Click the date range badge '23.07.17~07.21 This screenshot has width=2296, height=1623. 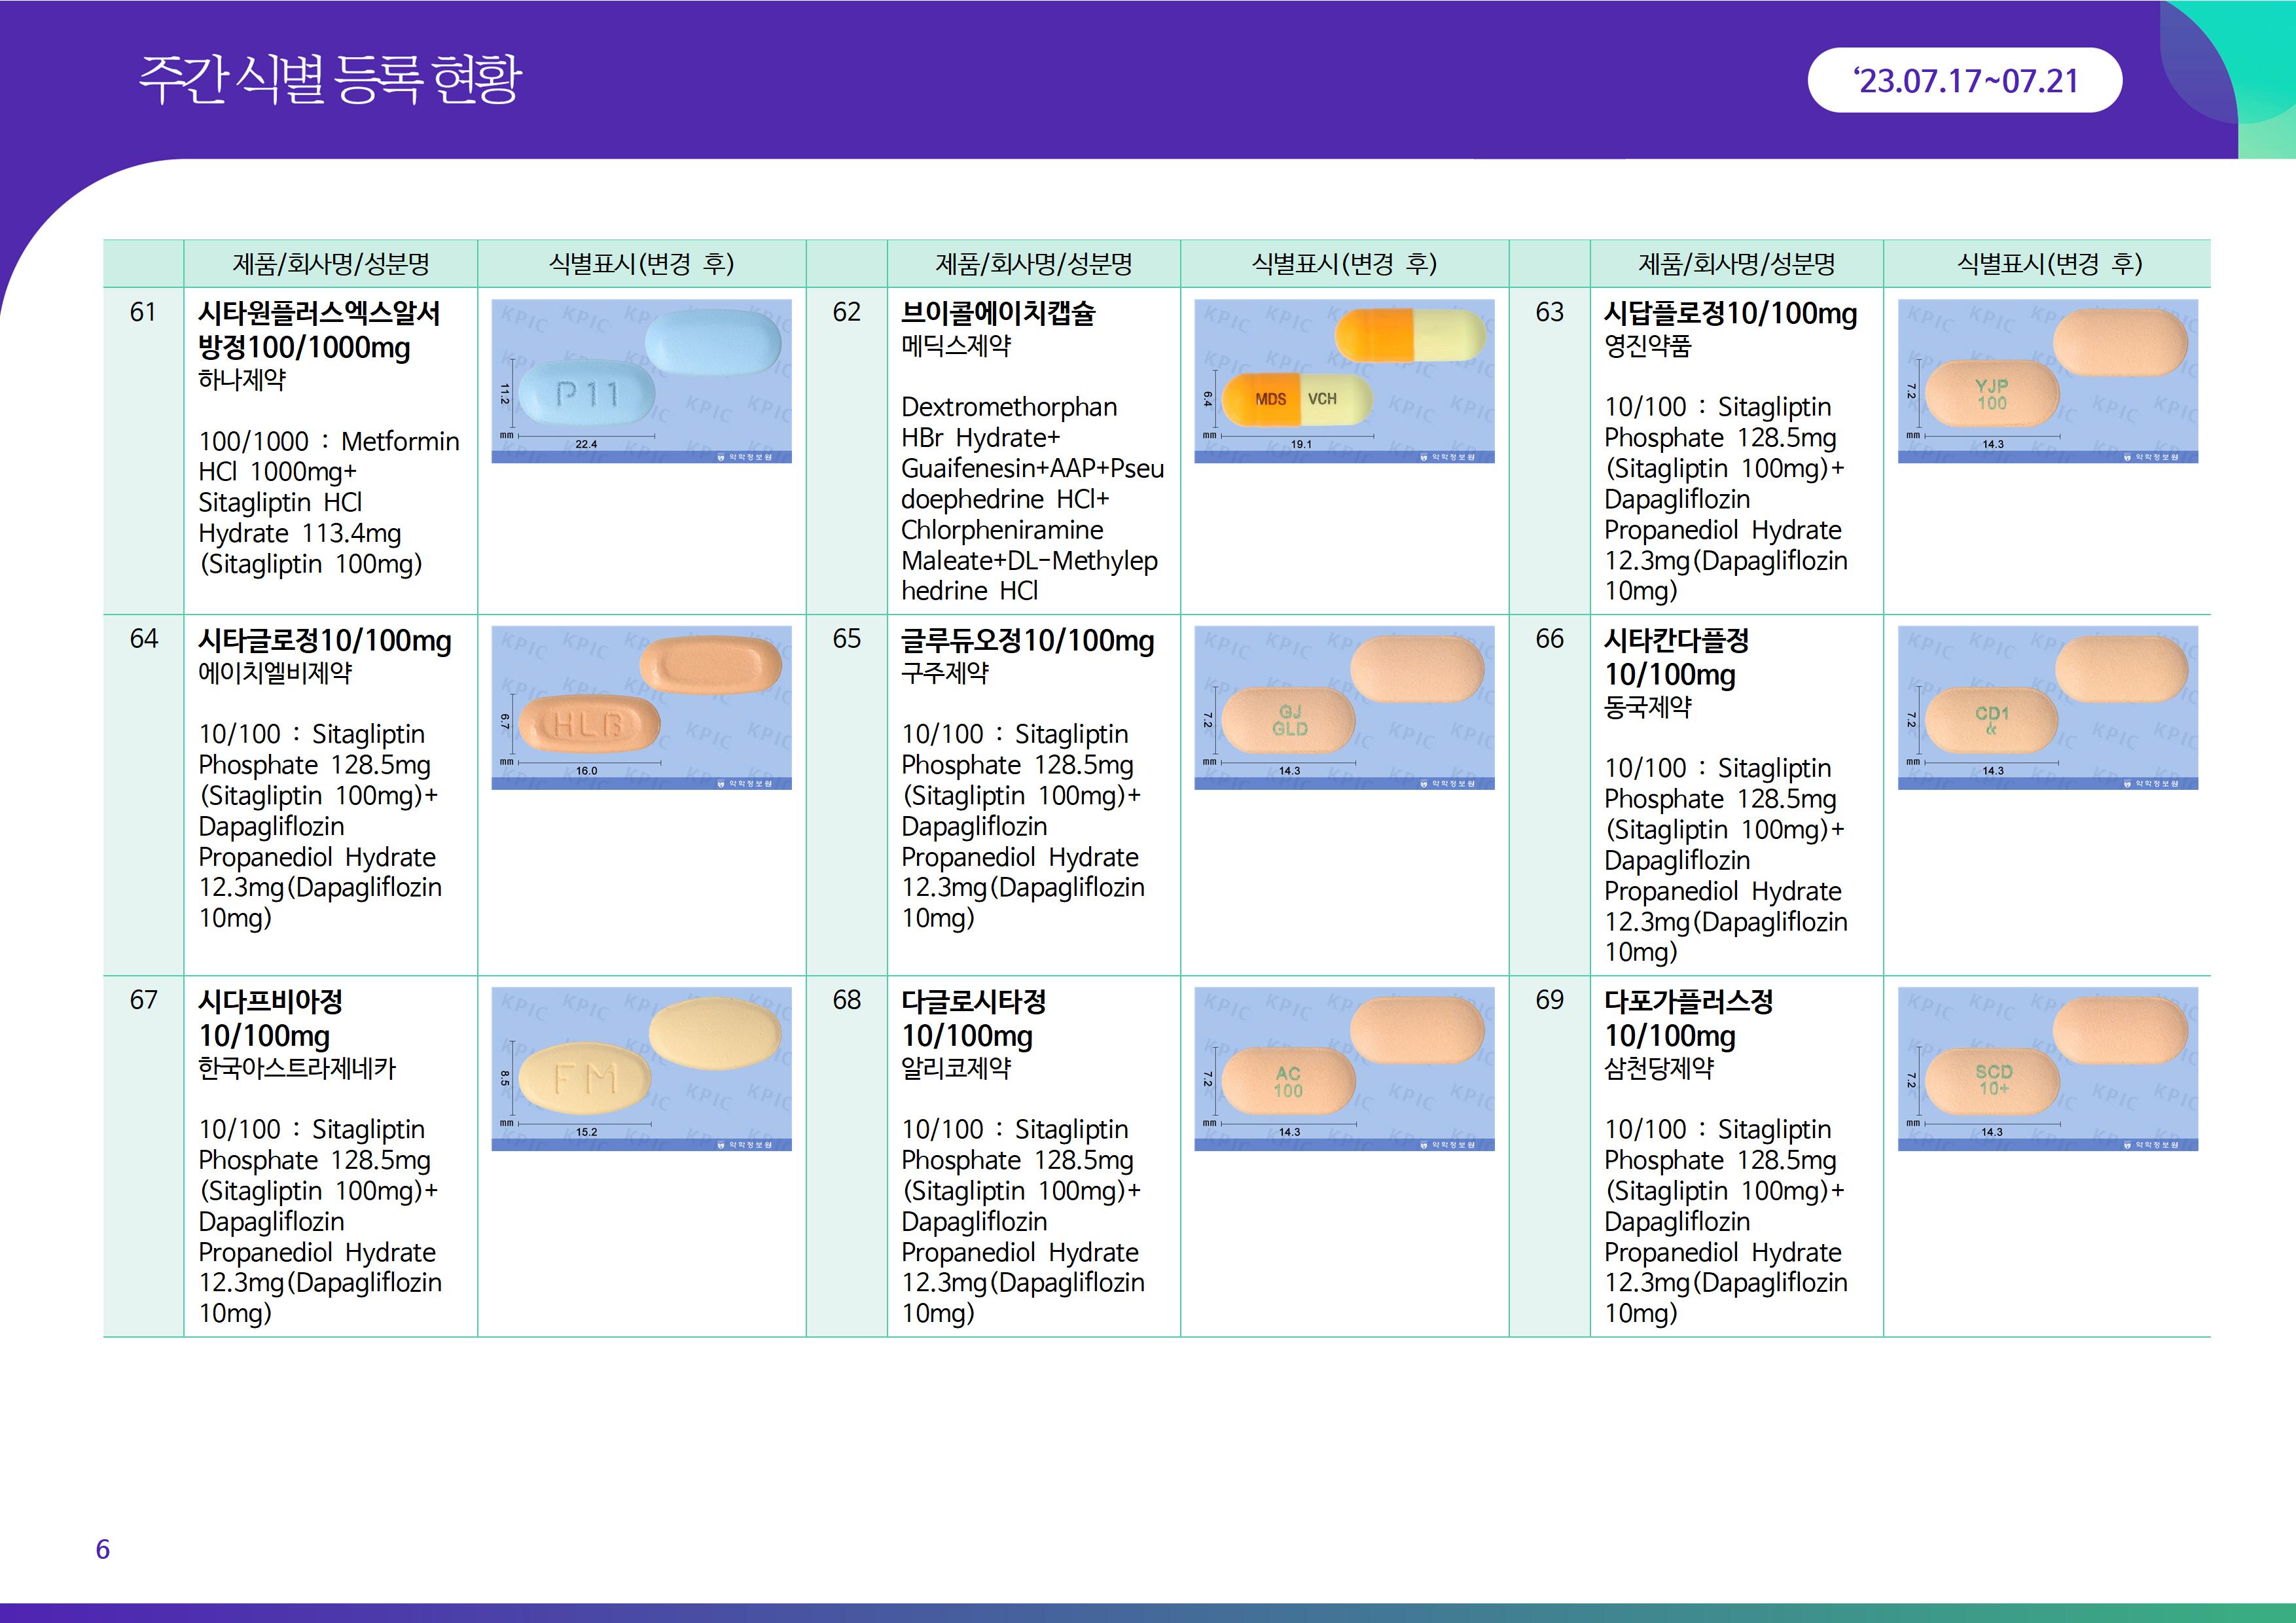[1964, 80]
